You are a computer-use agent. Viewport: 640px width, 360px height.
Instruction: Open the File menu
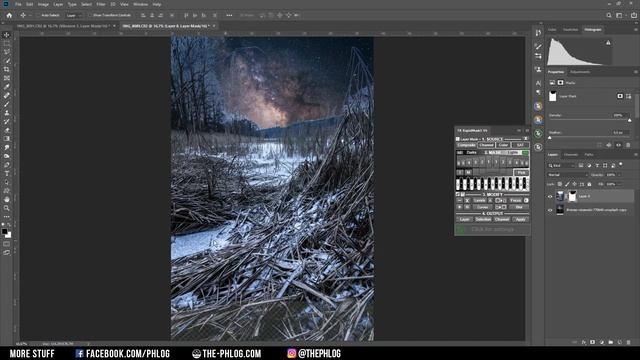[x=18, y=4]
